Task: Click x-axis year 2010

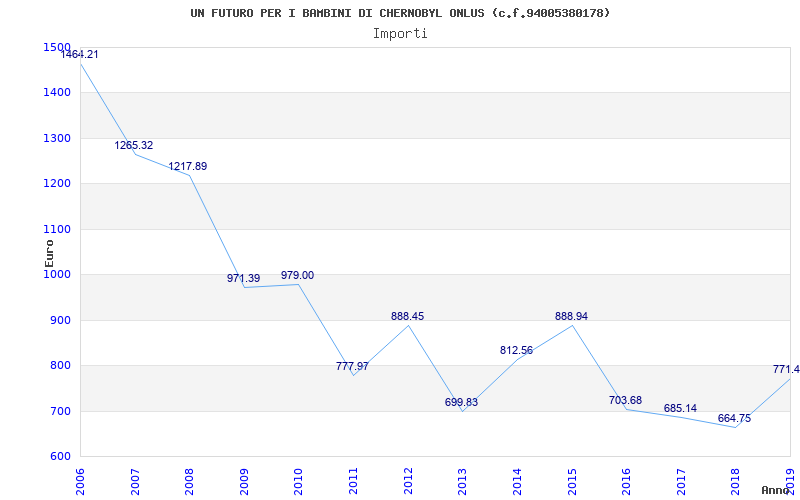Action: coord(298,482)
